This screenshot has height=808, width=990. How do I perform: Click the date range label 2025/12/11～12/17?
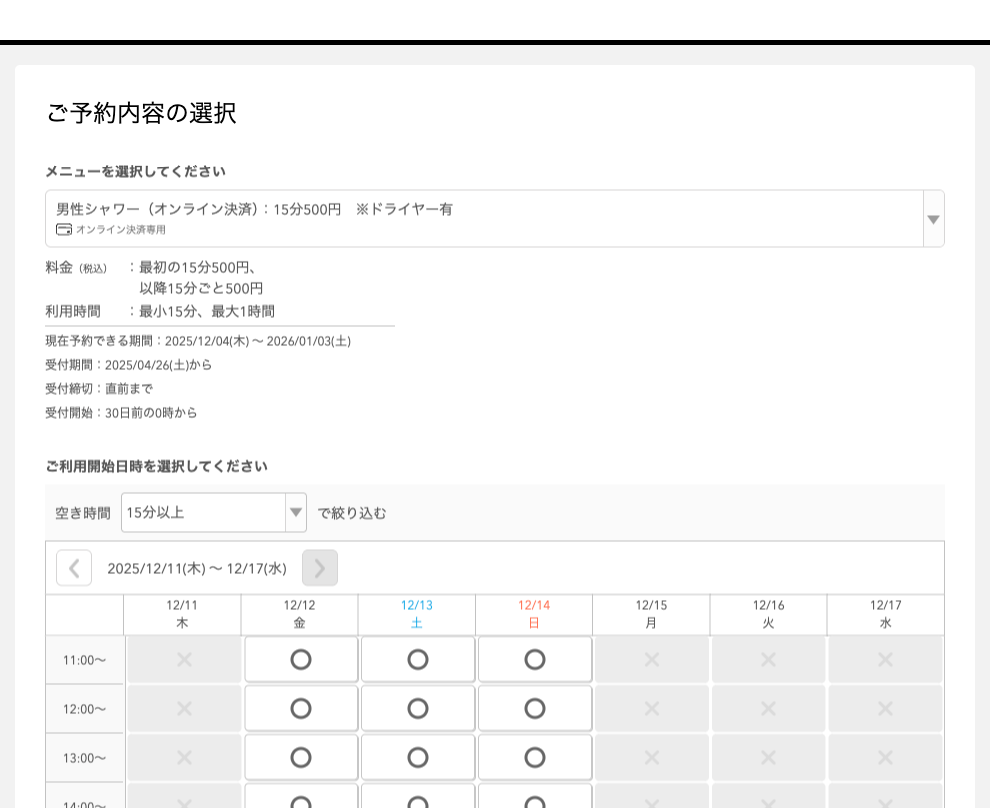tap(197, 568)
